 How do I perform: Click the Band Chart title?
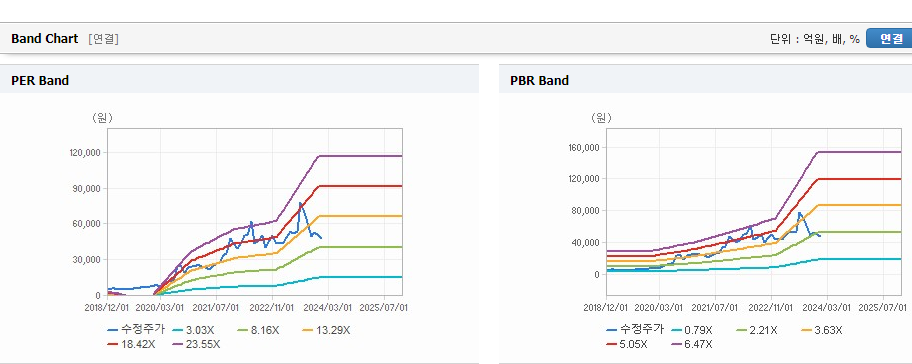[45, 39]
